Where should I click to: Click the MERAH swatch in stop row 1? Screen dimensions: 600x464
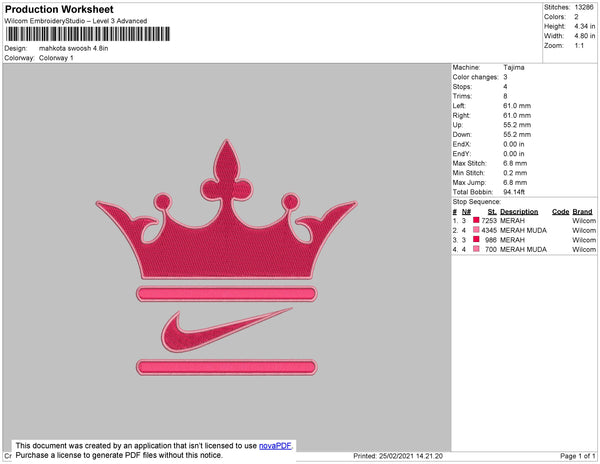(x=476, y=220)
